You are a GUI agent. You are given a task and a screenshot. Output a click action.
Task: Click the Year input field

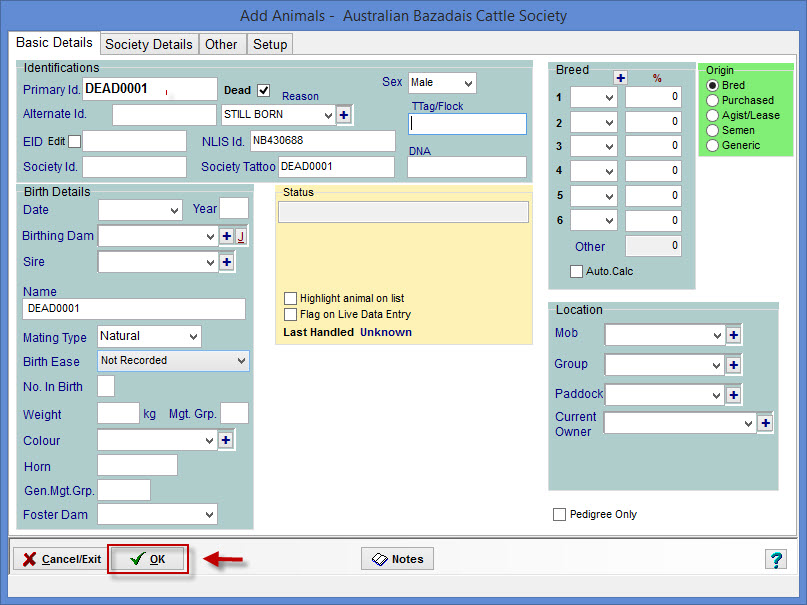234,208
